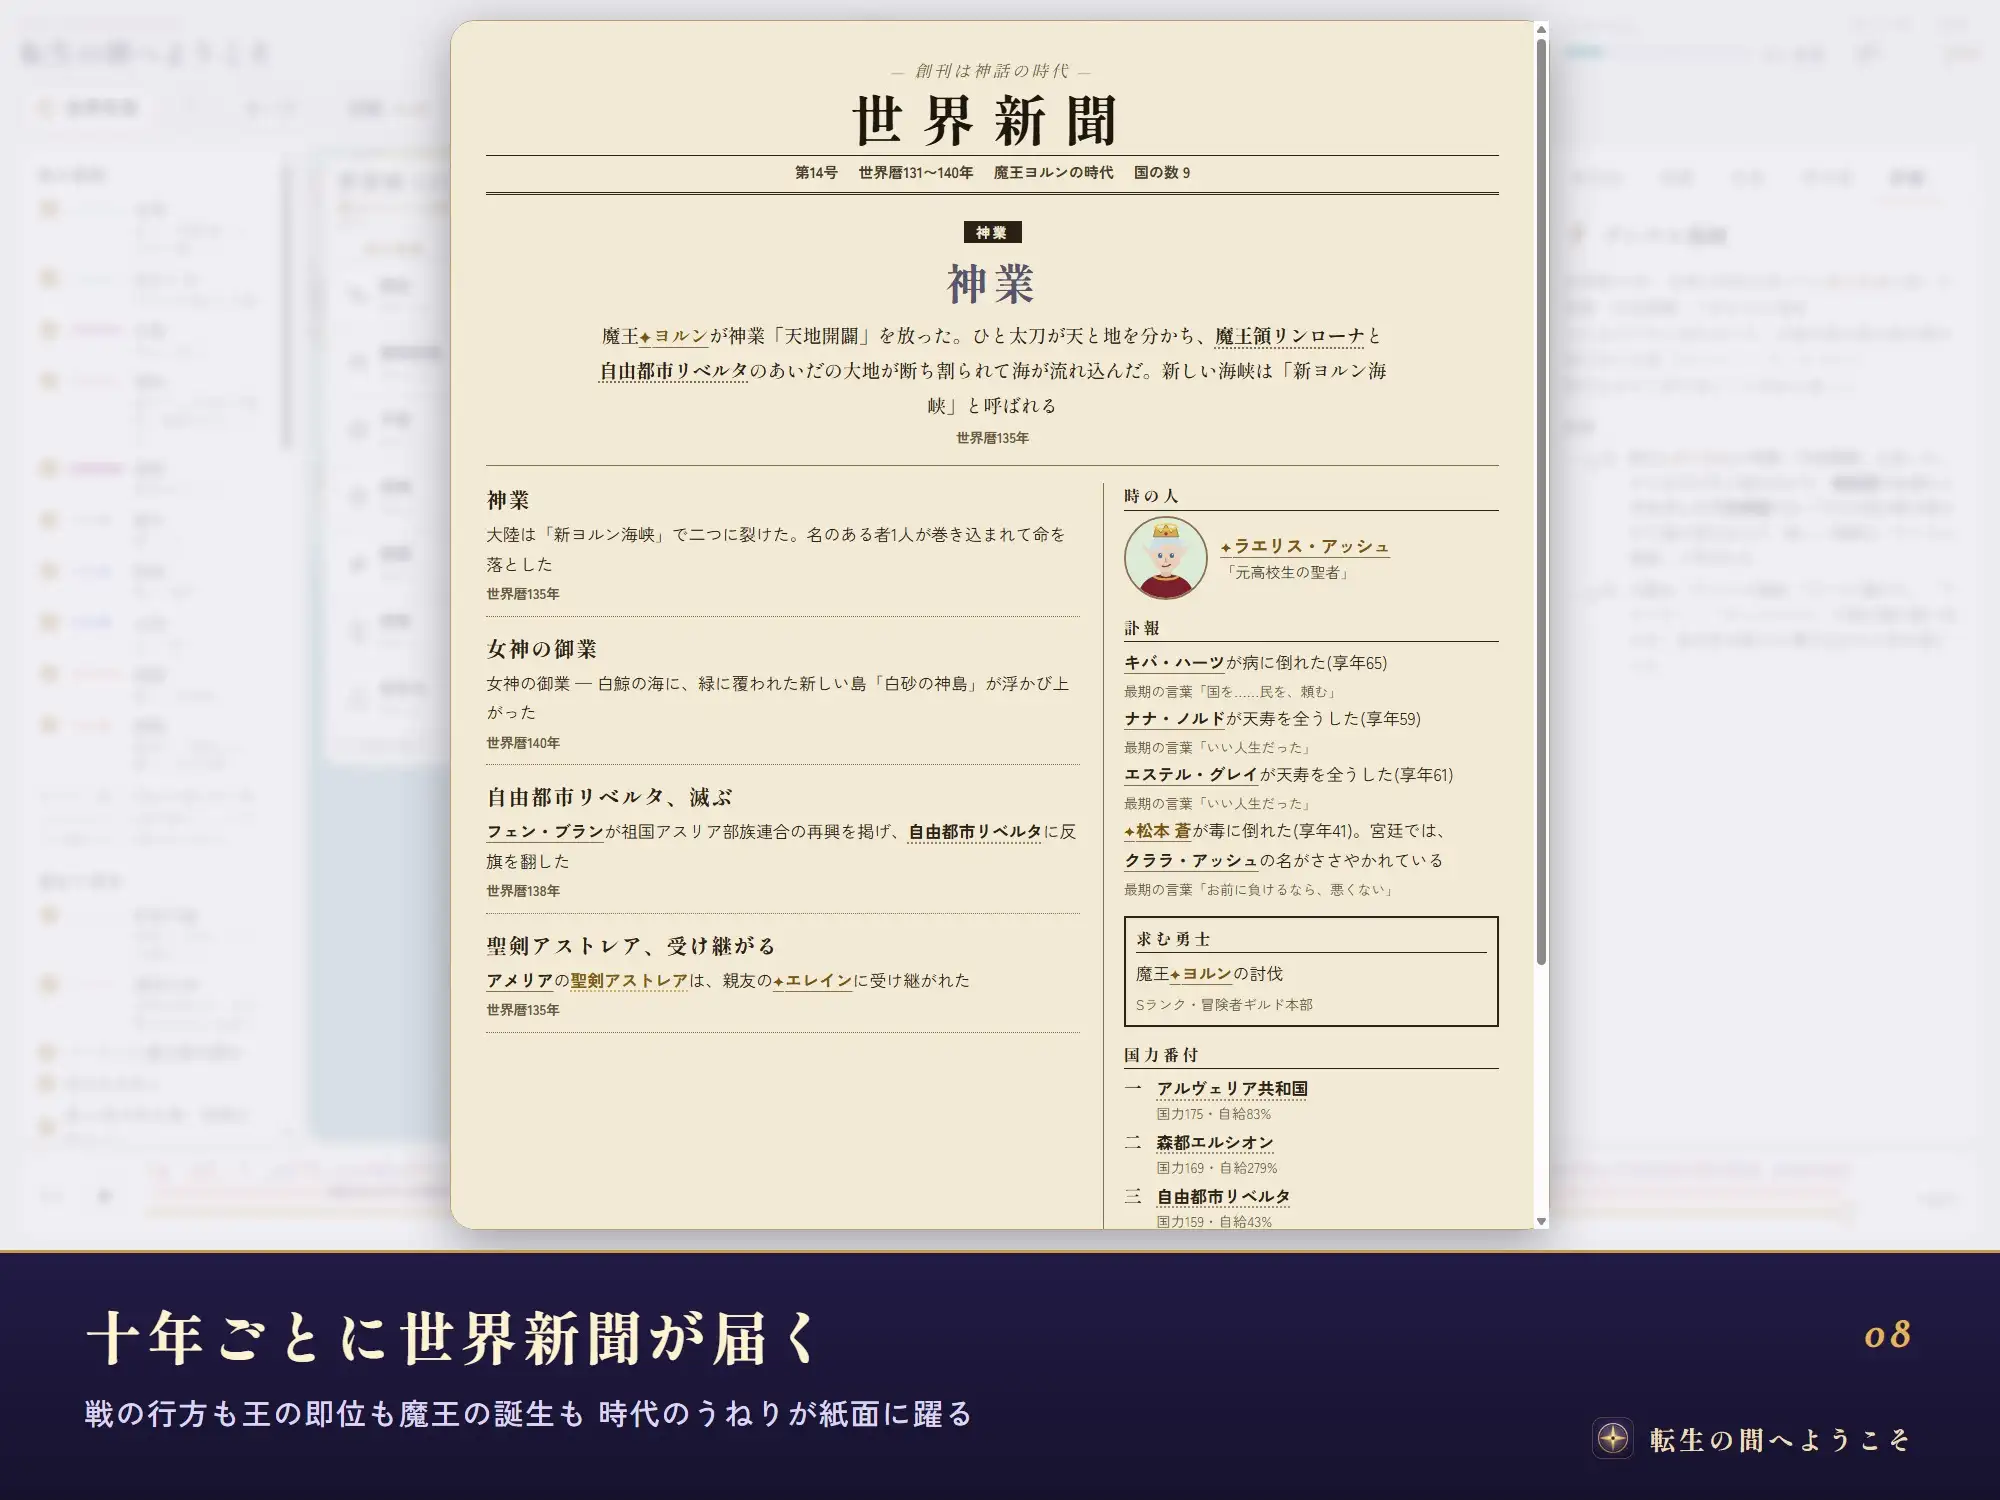Open エステル・グレイ obituary name link
This screenshot has width=2000, height=1500.
1191,775
